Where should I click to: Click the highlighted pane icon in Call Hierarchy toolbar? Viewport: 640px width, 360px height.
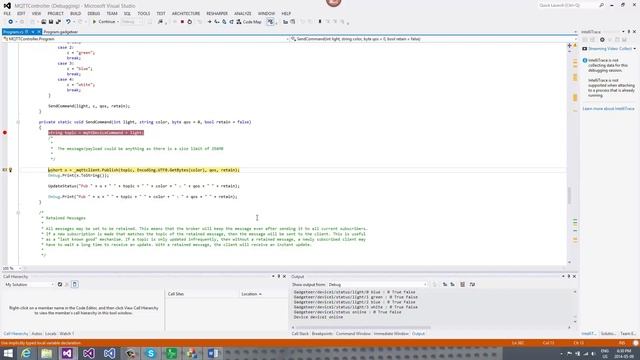(x=75, y=284)
